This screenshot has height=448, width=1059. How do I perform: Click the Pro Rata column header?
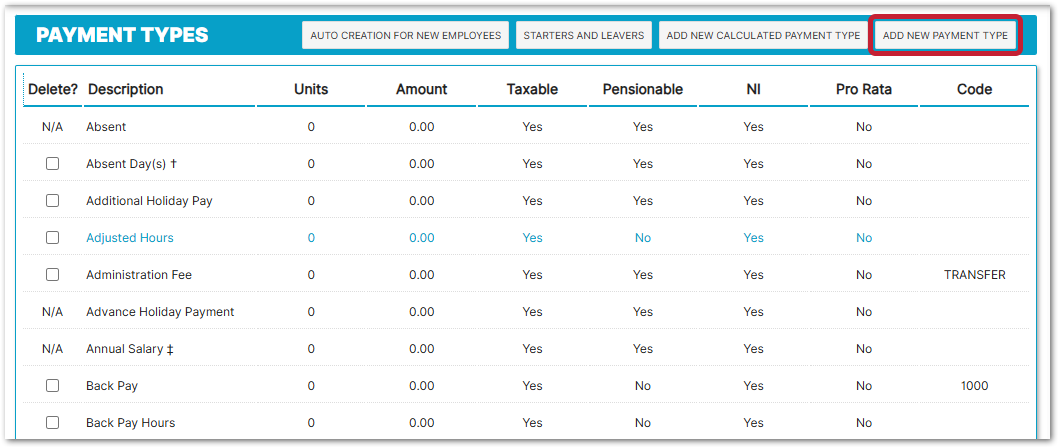(863, 89)
